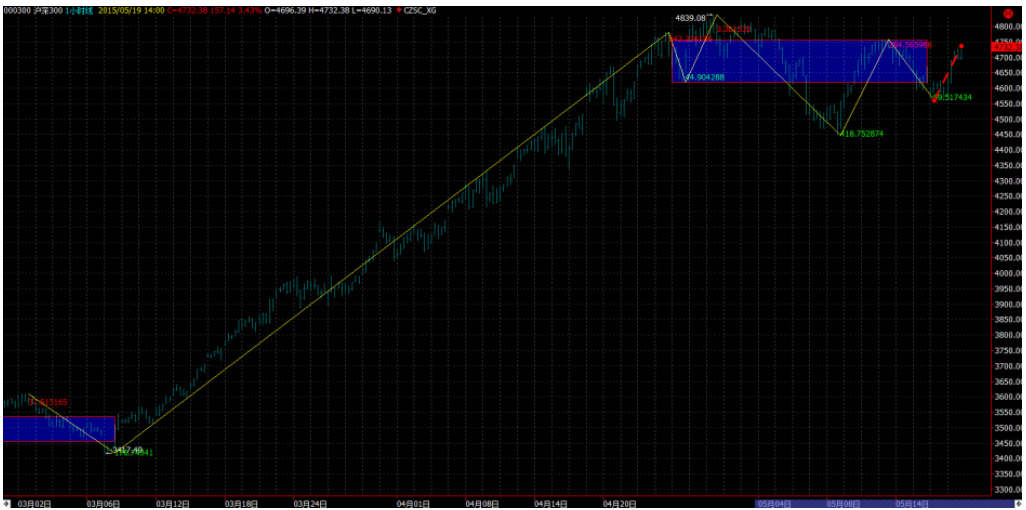Open the 1小时线 period selector
The image size is (1026, 510).
[68, 9]
